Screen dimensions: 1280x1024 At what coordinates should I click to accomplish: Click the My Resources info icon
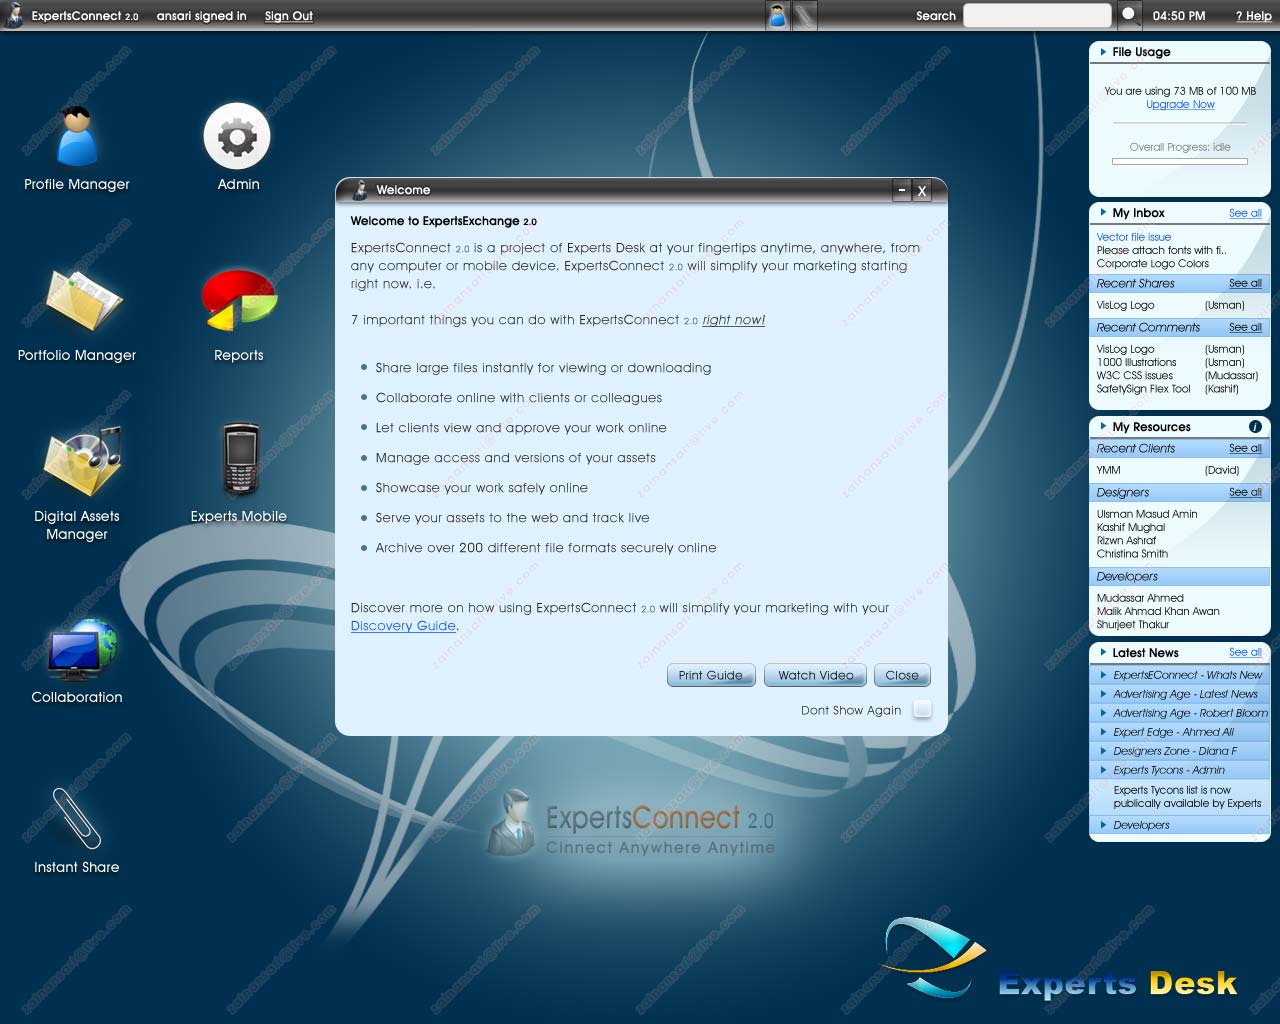point(1255,427)
